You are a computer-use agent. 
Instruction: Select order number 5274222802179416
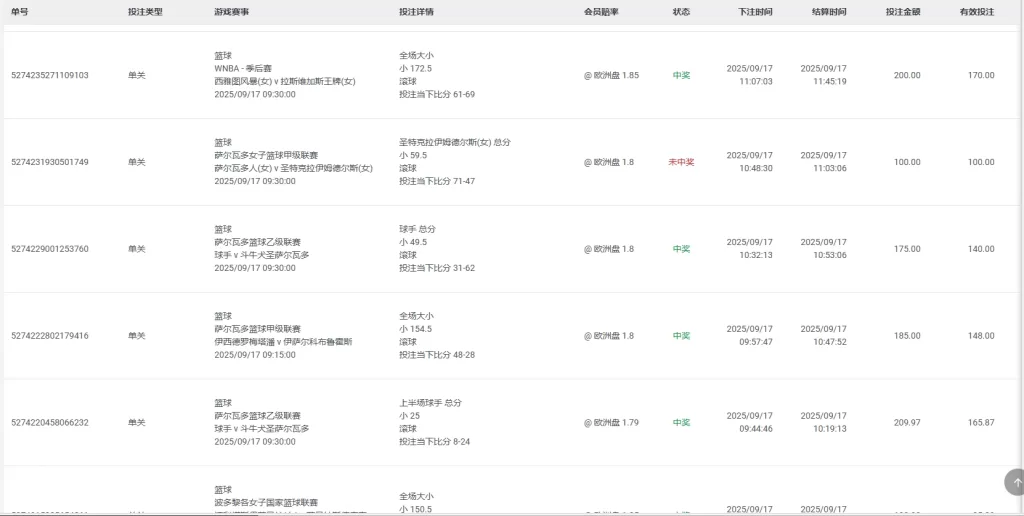click(x=50, y=336)
